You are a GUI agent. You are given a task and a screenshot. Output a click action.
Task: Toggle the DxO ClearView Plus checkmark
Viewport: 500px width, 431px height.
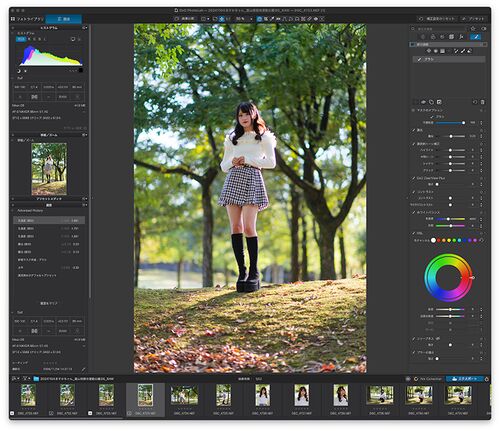coord(414,178)
